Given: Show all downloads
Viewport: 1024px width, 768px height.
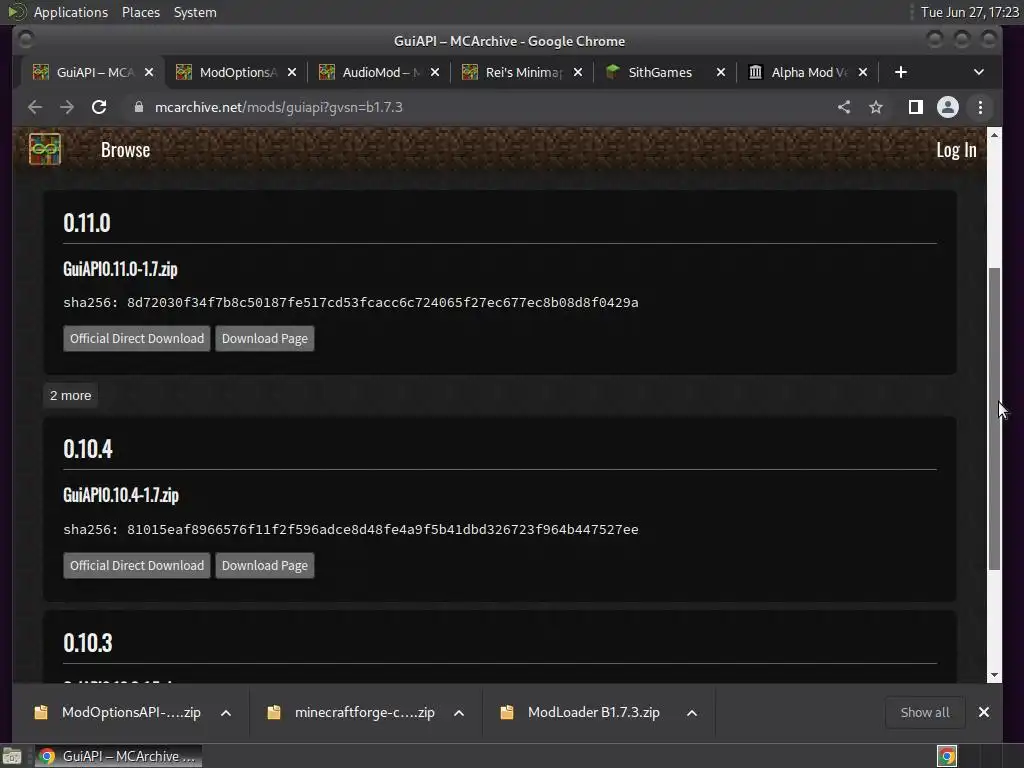Looking at the screenshot, I should 925,712.
